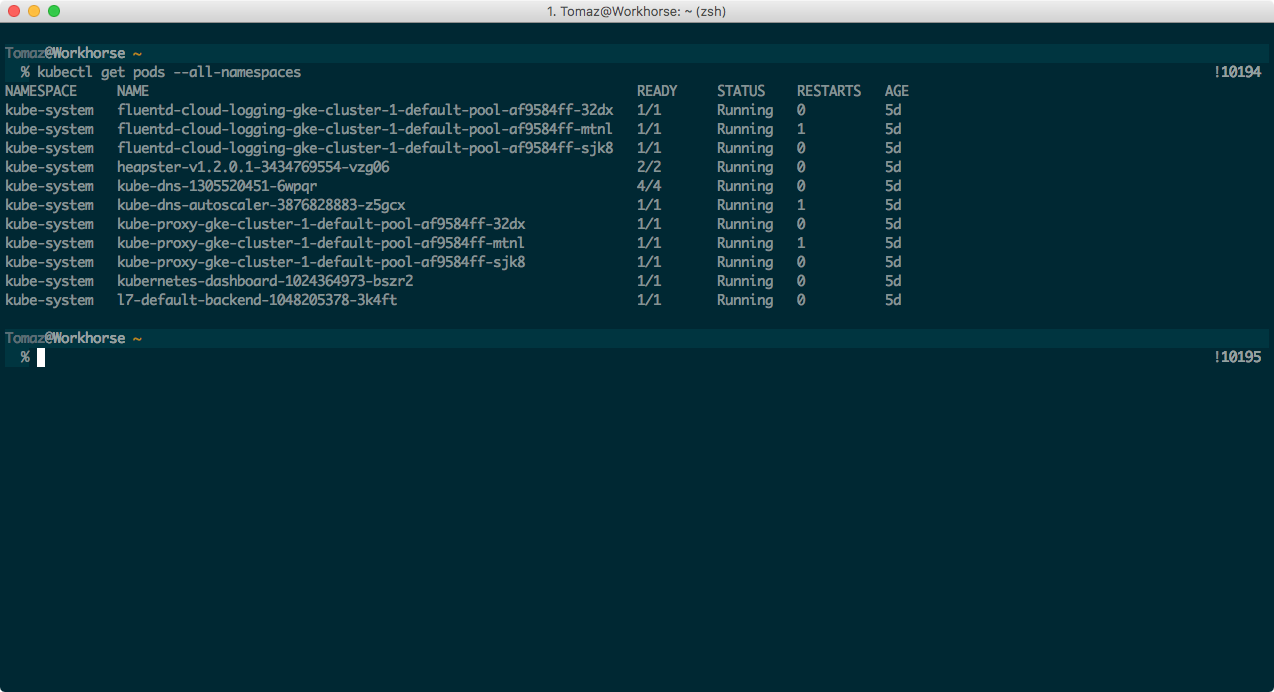Click restart count 1 for fluentd mtnl pod
The height and width of the screenshot is (692, 1274).
coord(801,129)
